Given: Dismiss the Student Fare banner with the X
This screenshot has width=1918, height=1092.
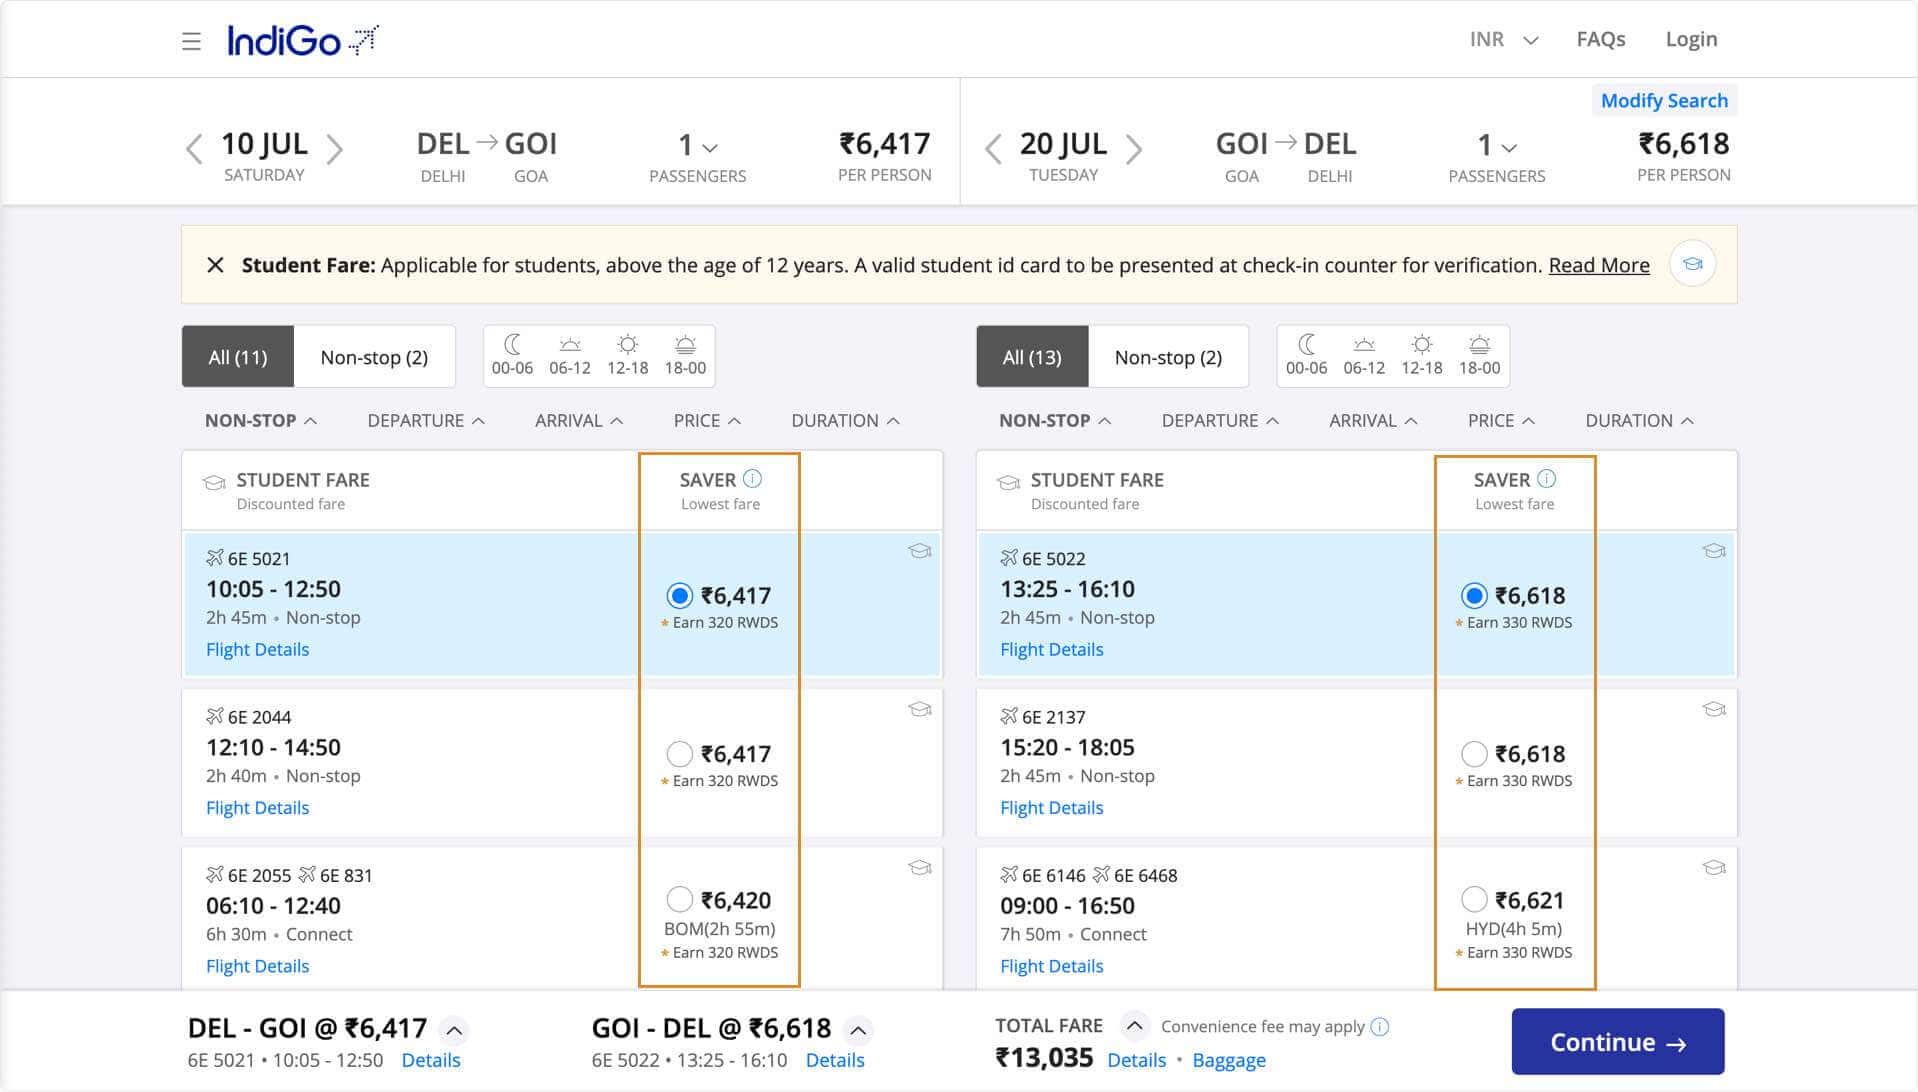Looking at the screenshot, I should 216,265.
